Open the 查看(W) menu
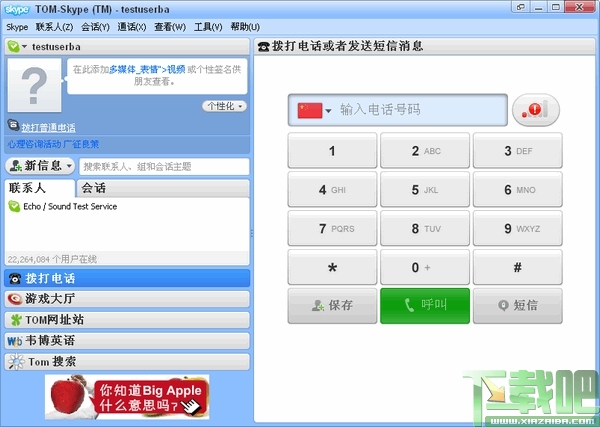 (x=170, y=27)
